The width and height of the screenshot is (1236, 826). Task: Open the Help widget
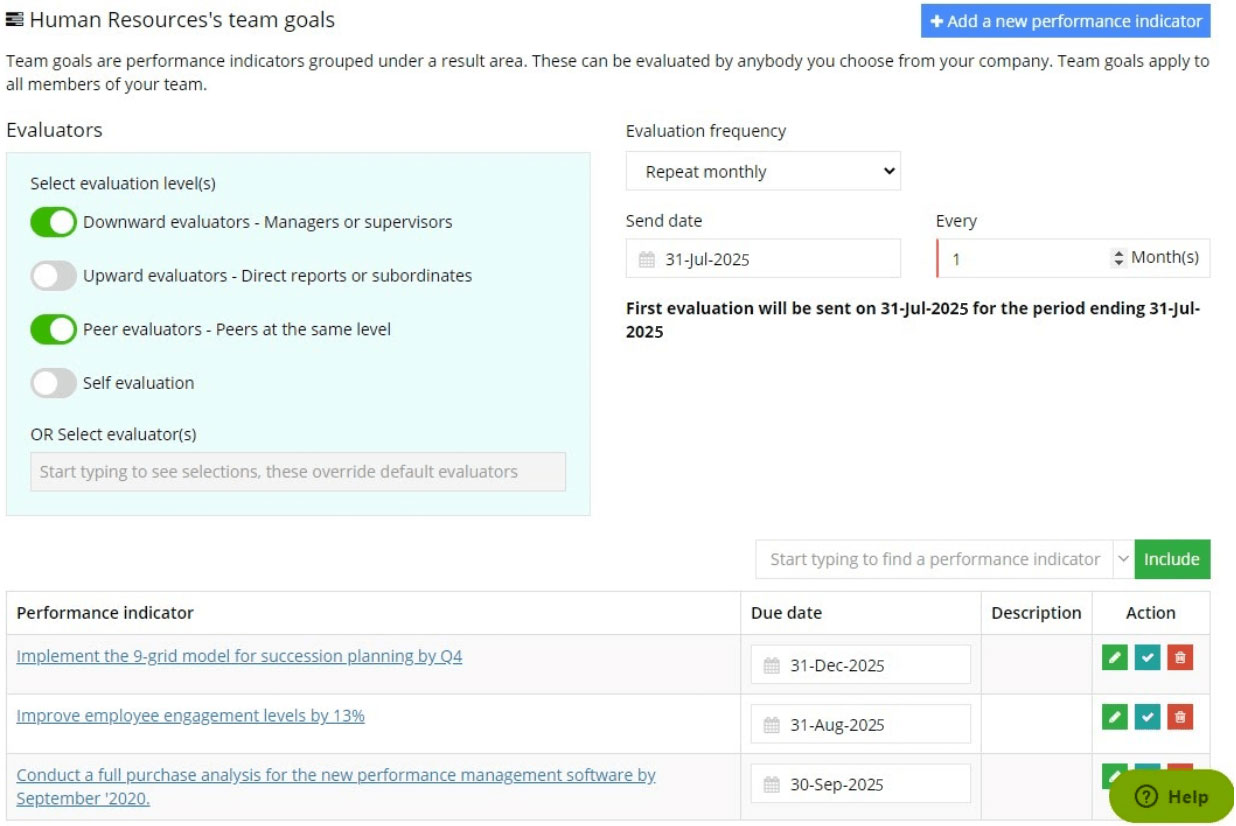1171,797
